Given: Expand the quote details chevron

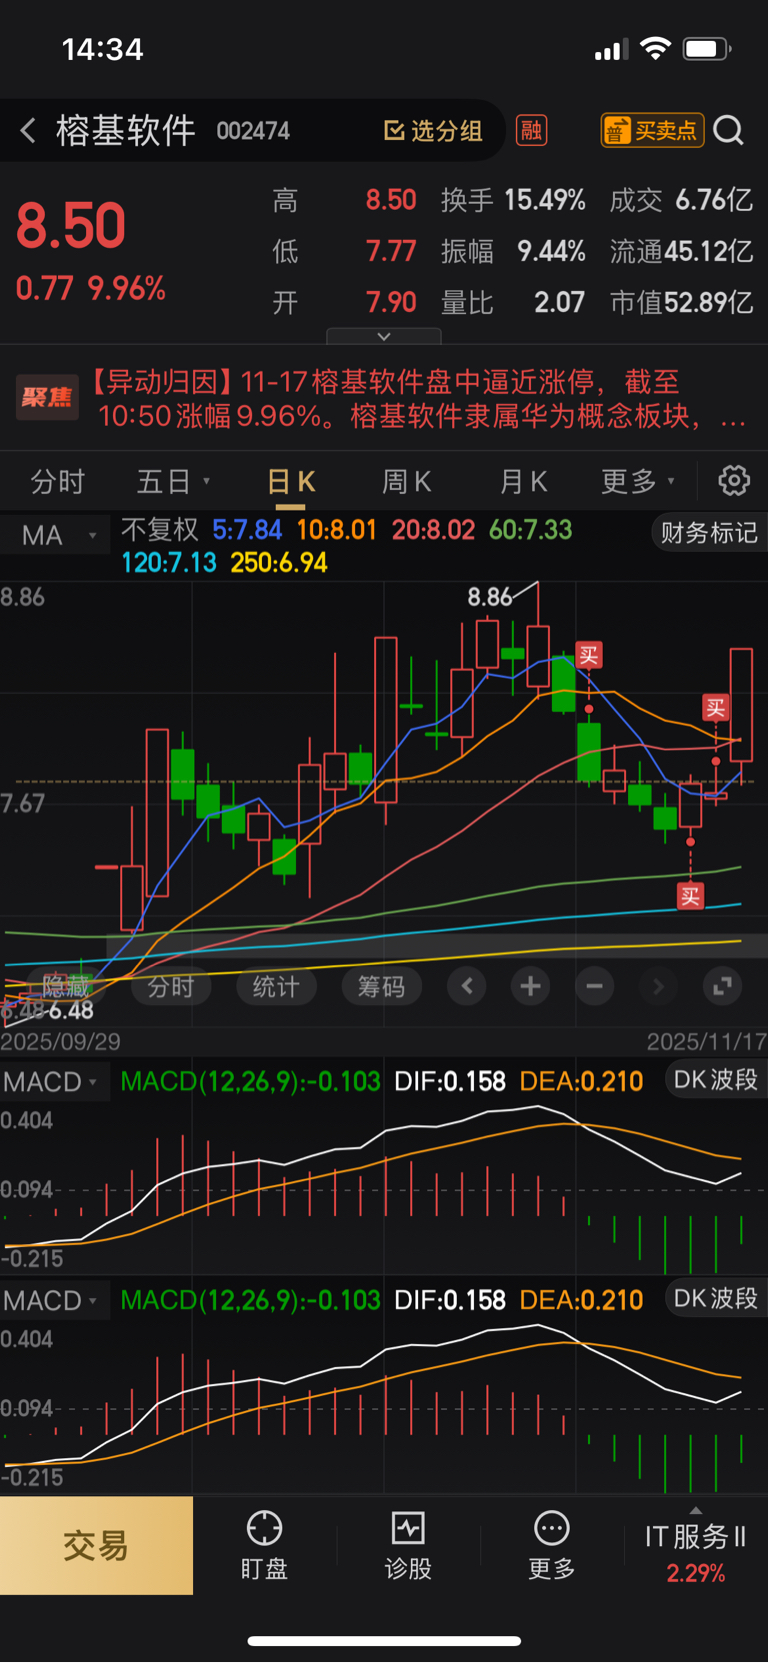Looking at the screenshot, I should point(383,336).
